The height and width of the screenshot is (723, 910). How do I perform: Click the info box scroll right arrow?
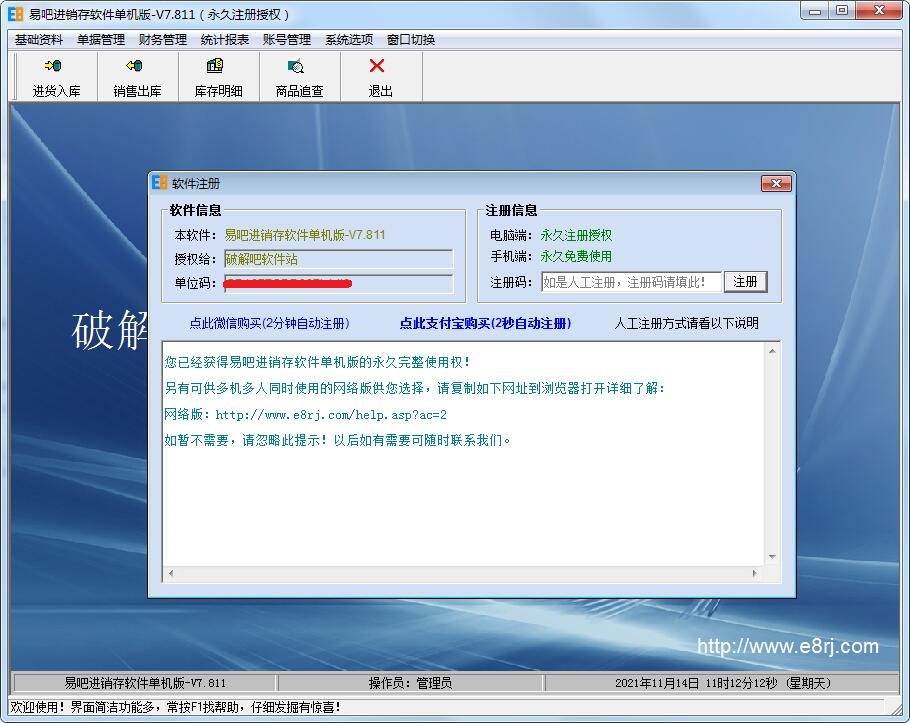(x=754, y=573)
